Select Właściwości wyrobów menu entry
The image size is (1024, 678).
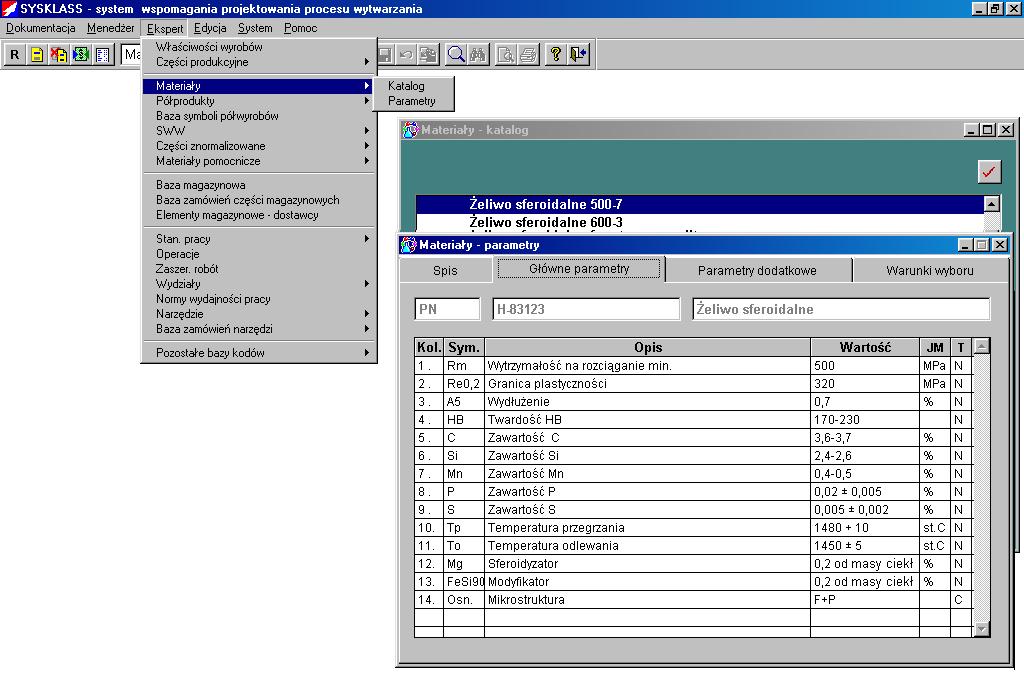(x=259, y=47)
